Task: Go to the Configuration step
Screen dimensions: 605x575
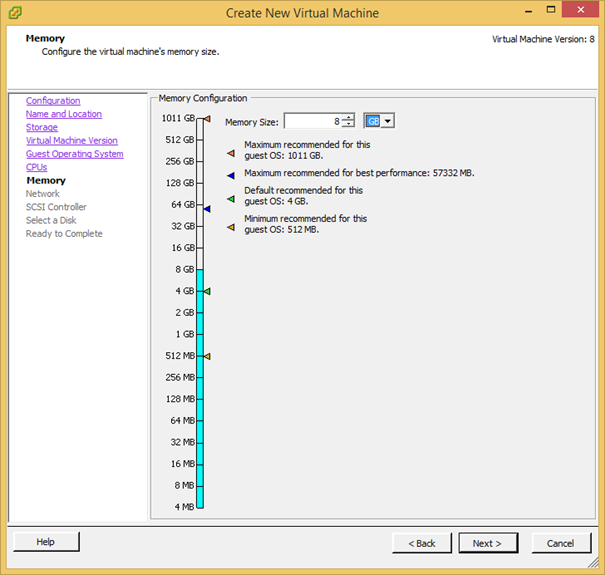Action: point(53,101)
